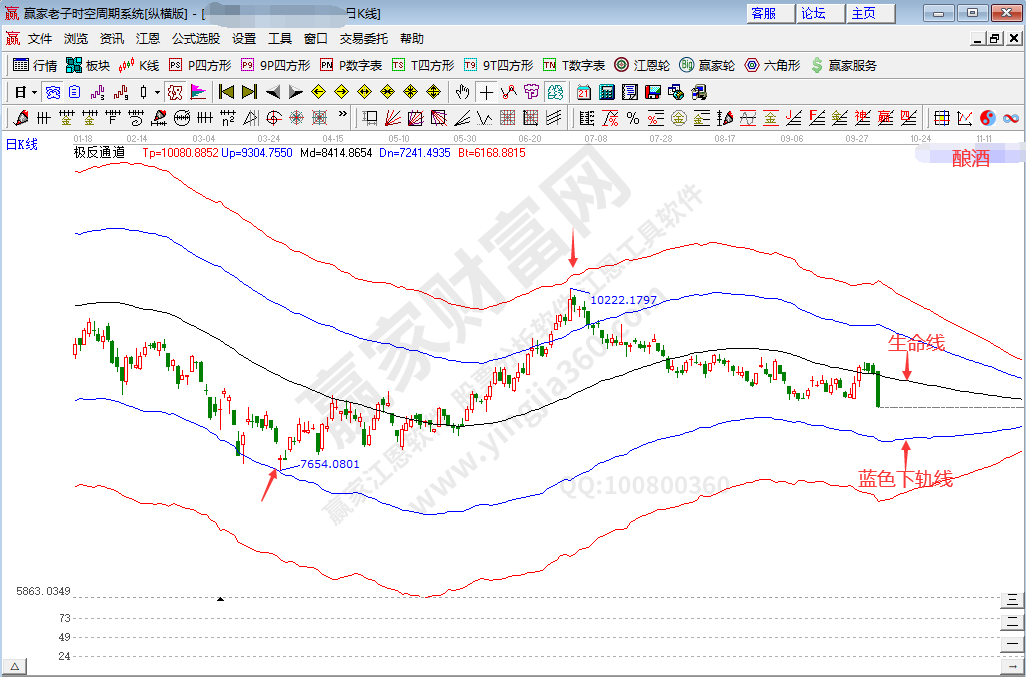The image size is (1026, 677).
Task: Open the 公式选股 menu
Action: pos(196,39)
